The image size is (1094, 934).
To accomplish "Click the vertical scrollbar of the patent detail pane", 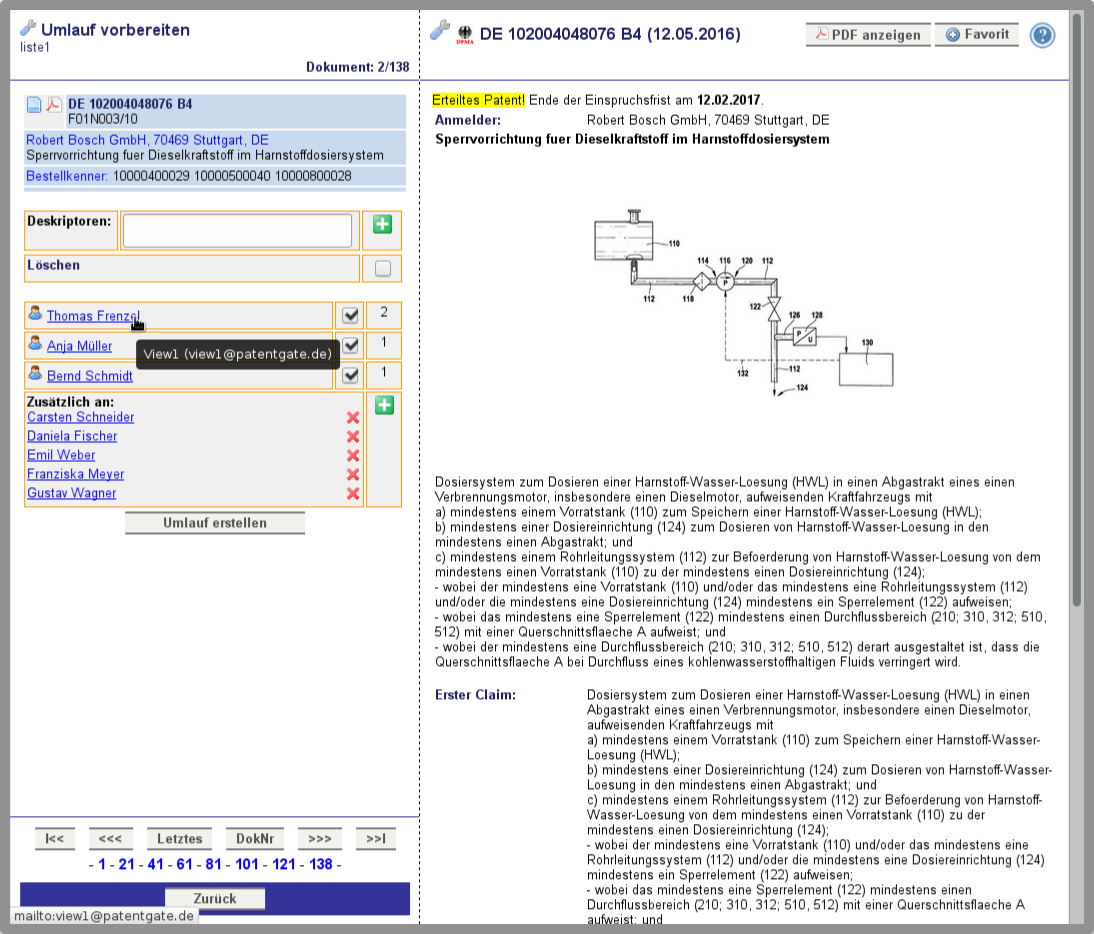I will point(1077,308).
